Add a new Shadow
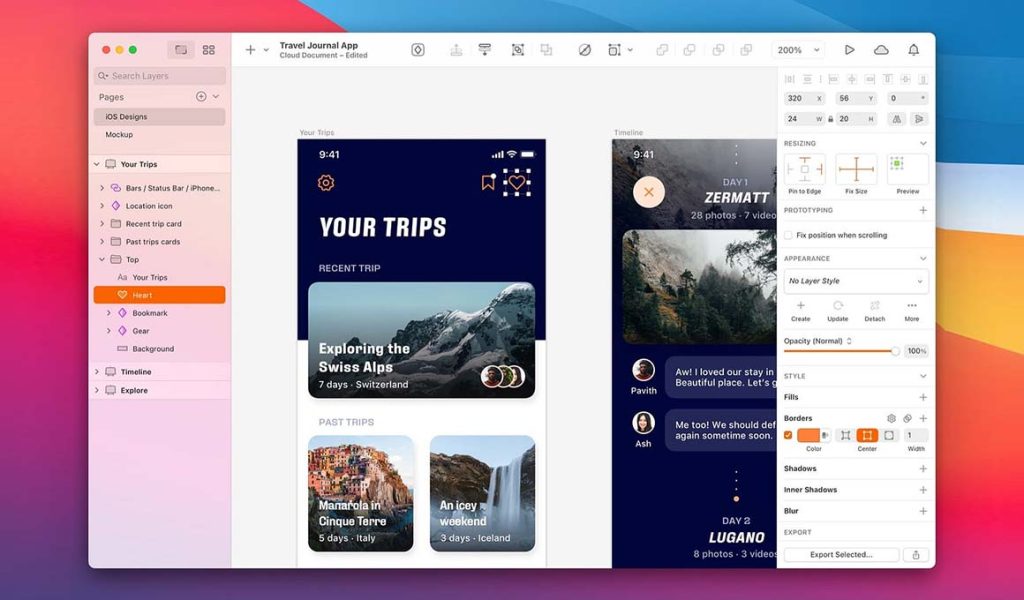The image size is (1024, 600). click(923, 469)
